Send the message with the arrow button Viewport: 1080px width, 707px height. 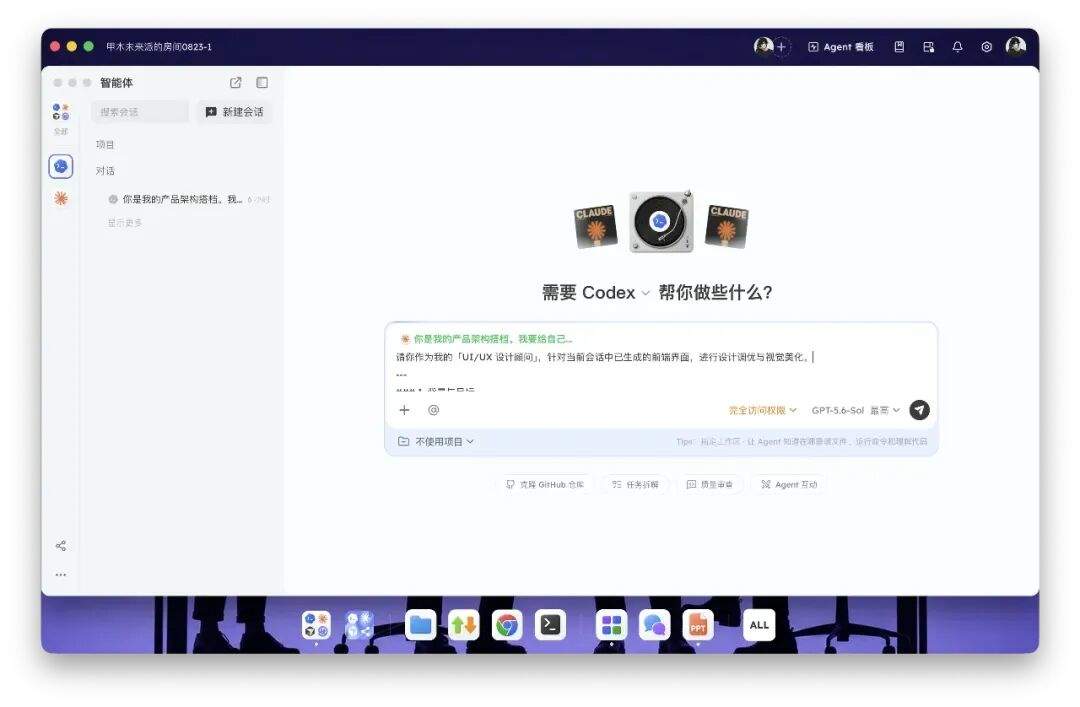(x=920, y=410)
